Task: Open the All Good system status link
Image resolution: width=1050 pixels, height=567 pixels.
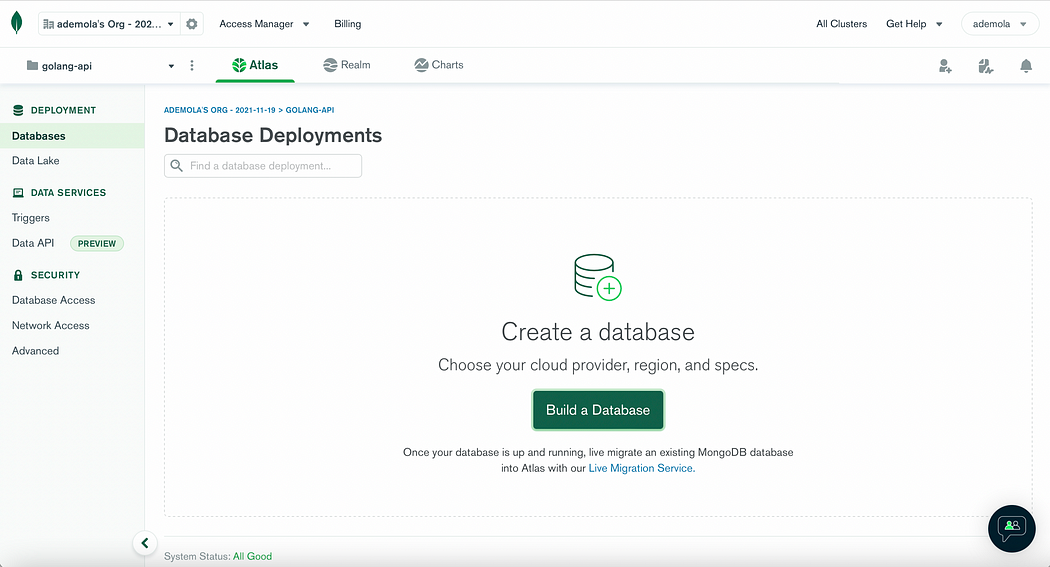Action: click(252, 556)
